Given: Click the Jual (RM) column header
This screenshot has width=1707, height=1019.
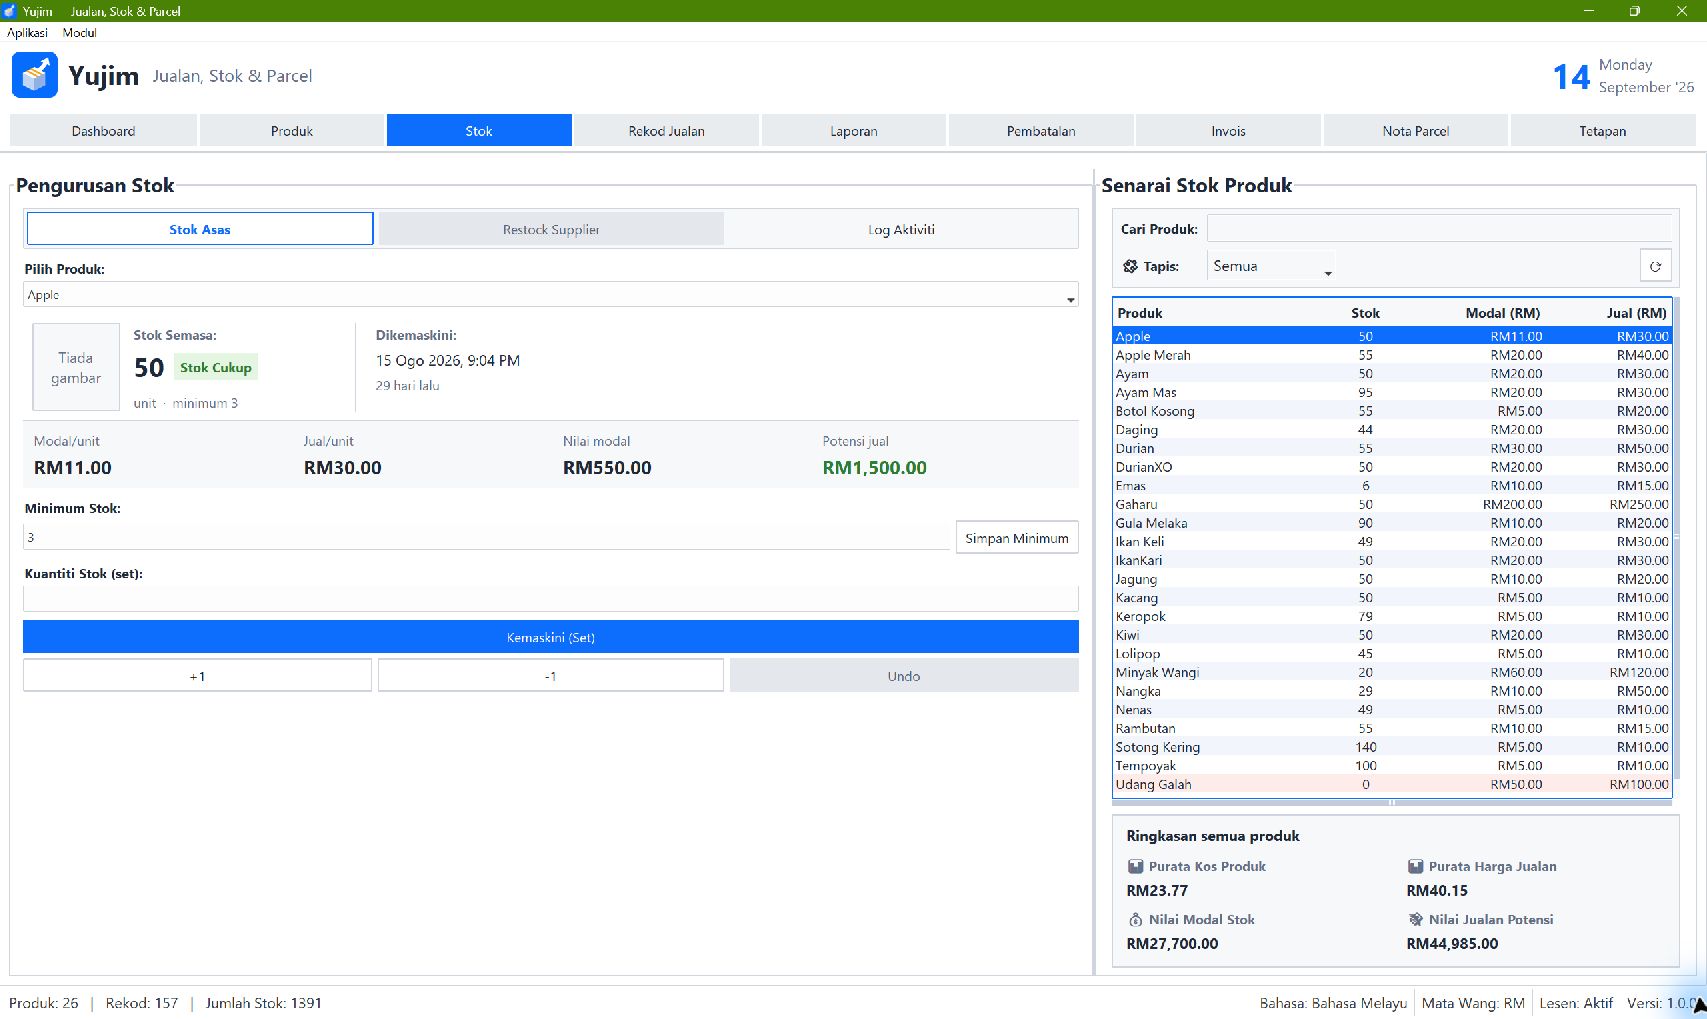Looking at the screenshot, I should [1637, 313].
